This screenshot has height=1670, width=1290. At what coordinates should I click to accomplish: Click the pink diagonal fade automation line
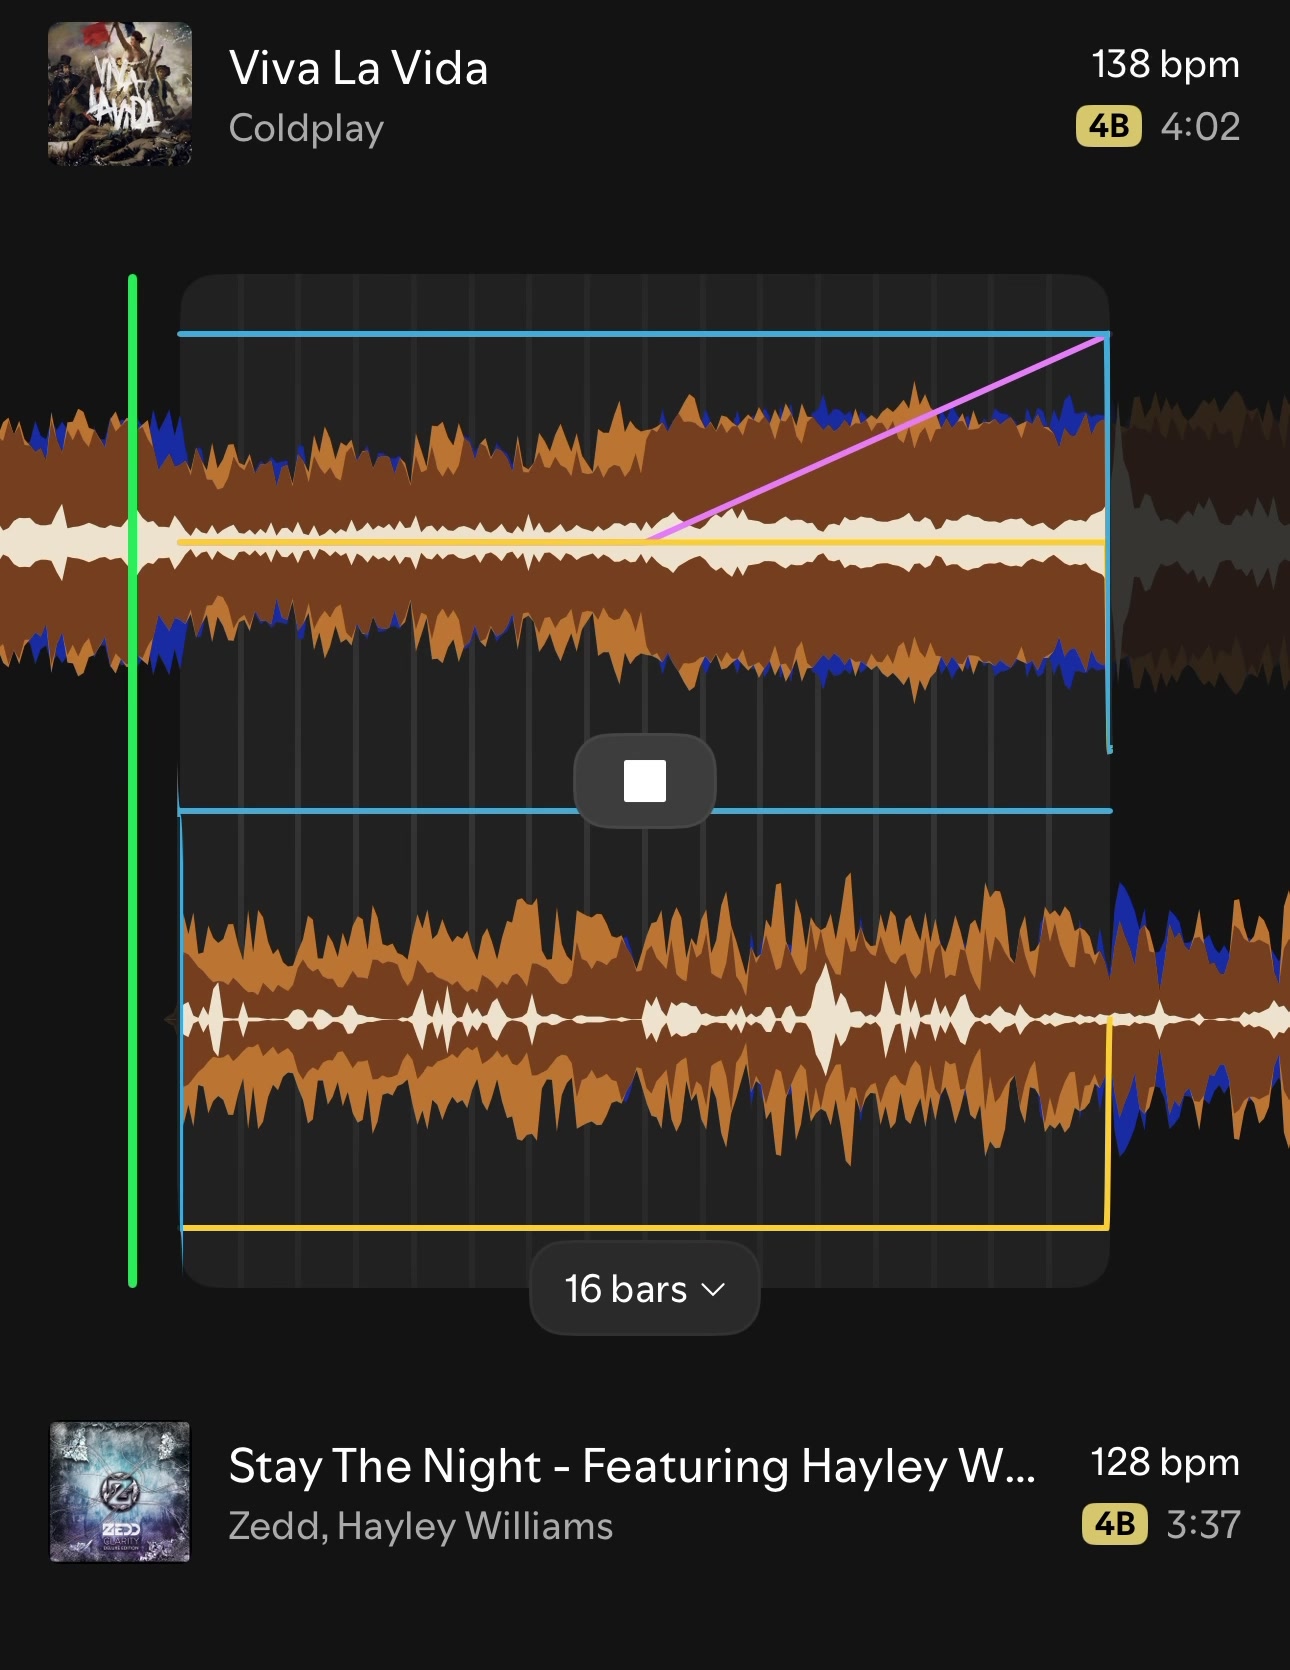[x=876, y=438]
